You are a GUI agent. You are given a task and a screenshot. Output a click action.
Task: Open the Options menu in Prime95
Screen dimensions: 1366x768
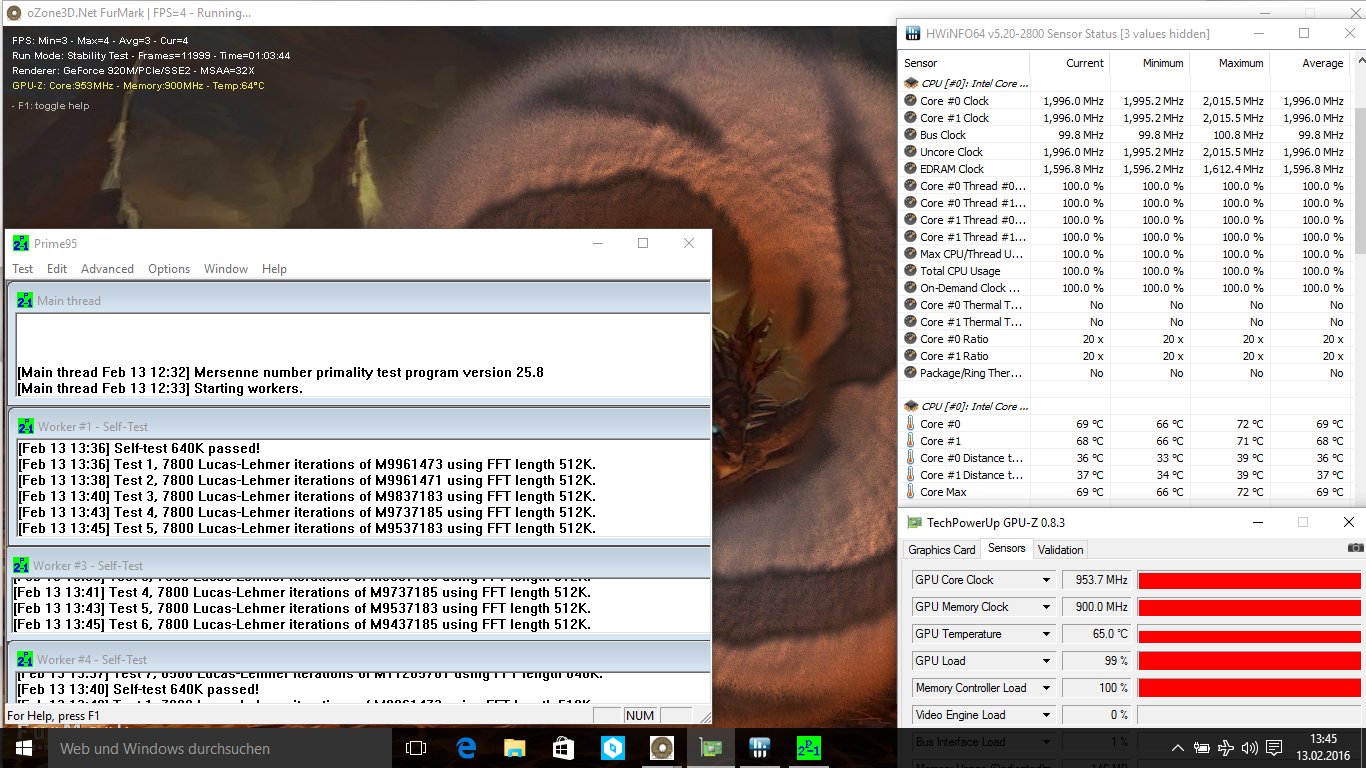coord(169,269)
